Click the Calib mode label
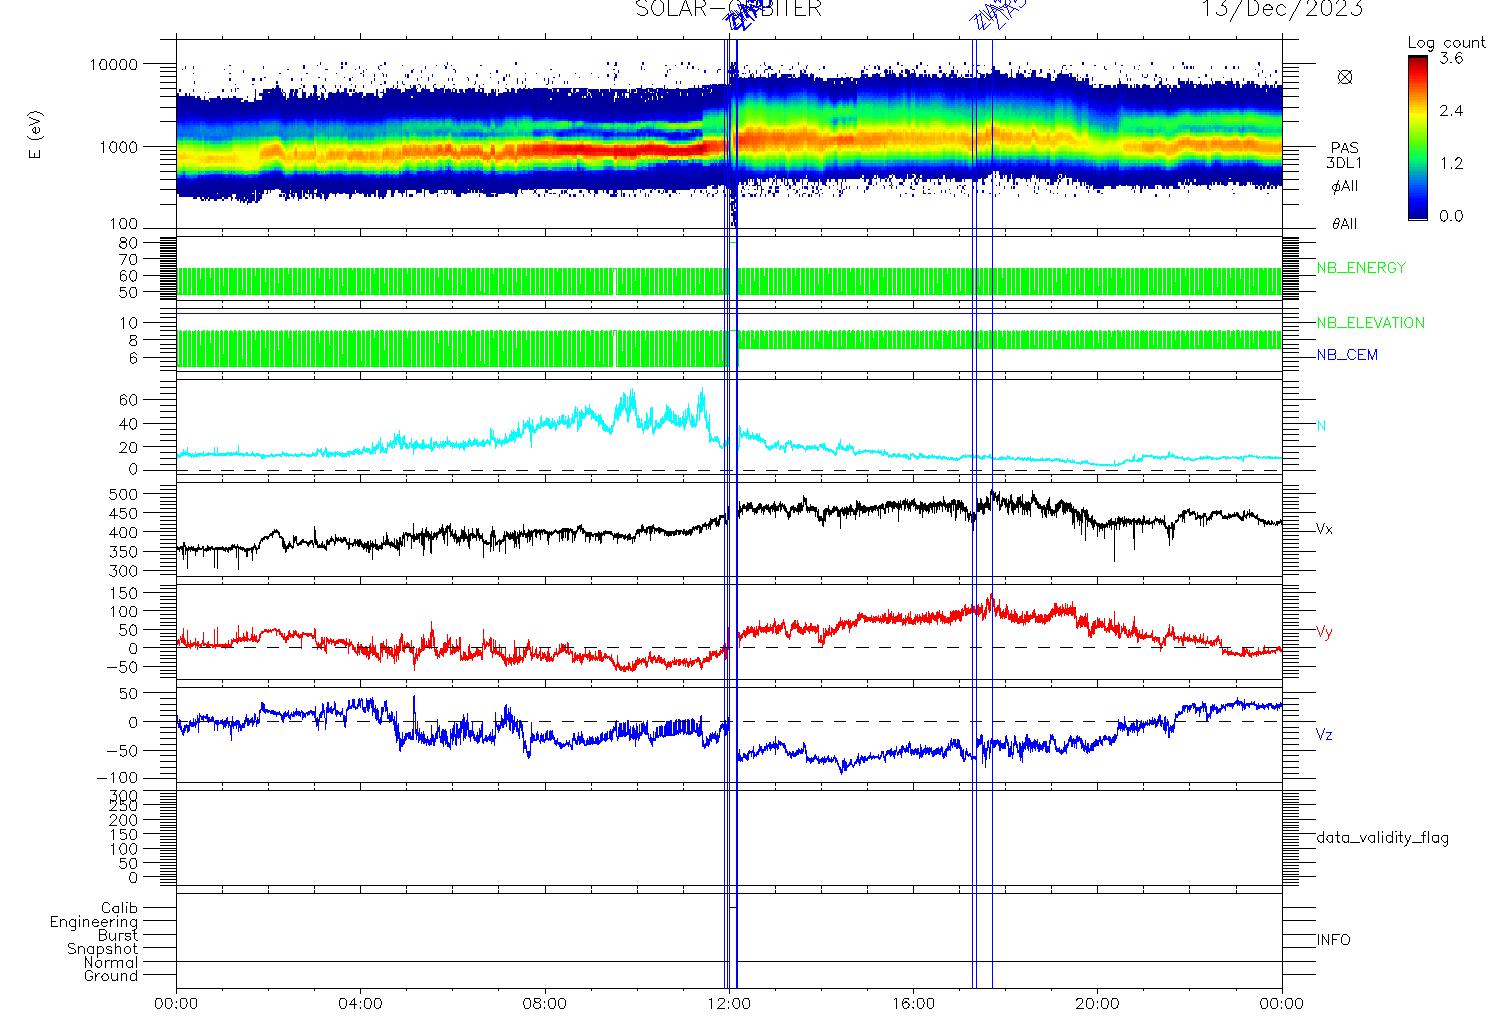Viewport: 1512px width, 1020px height. (x=119, y=909)
